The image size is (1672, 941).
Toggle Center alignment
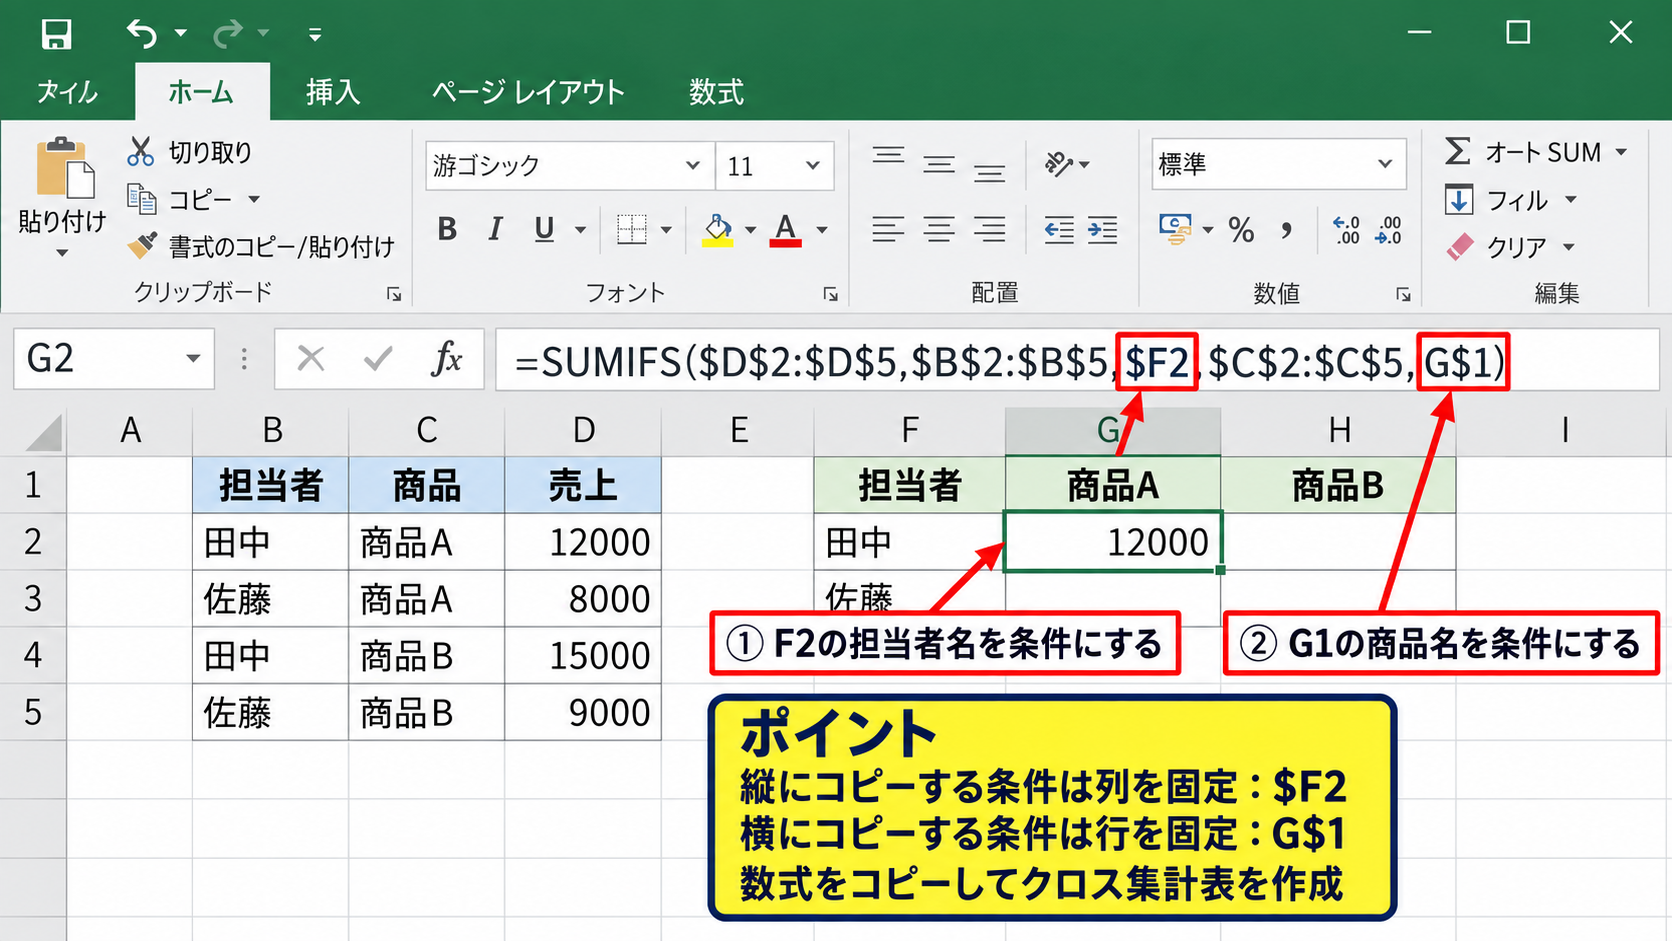coord(938,230)
